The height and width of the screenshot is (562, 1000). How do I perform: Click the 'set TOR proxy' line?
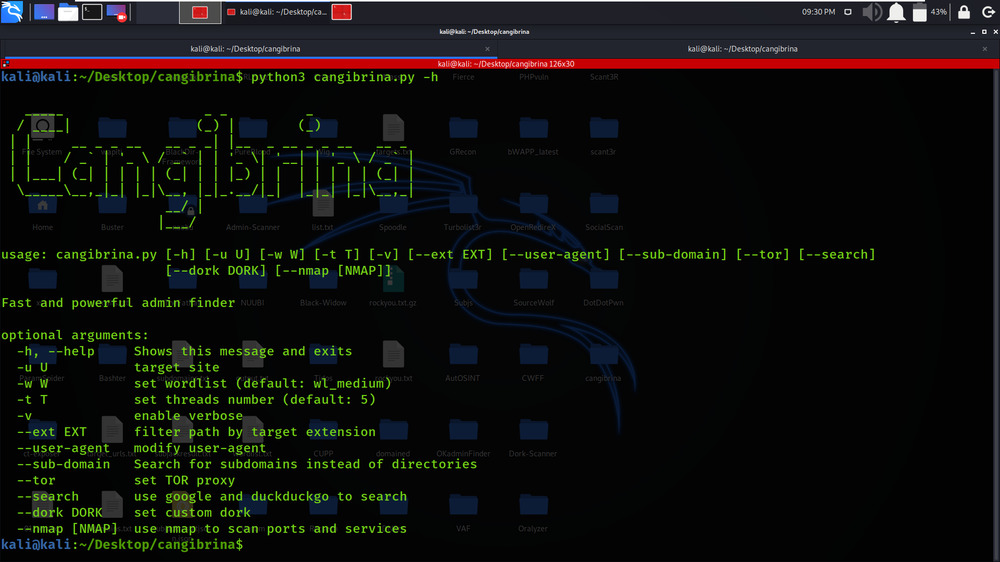coord(126,480)
